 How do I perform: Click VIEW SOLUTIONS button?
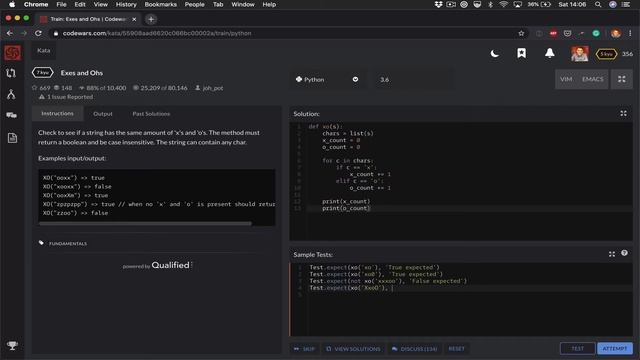point(353,349)
